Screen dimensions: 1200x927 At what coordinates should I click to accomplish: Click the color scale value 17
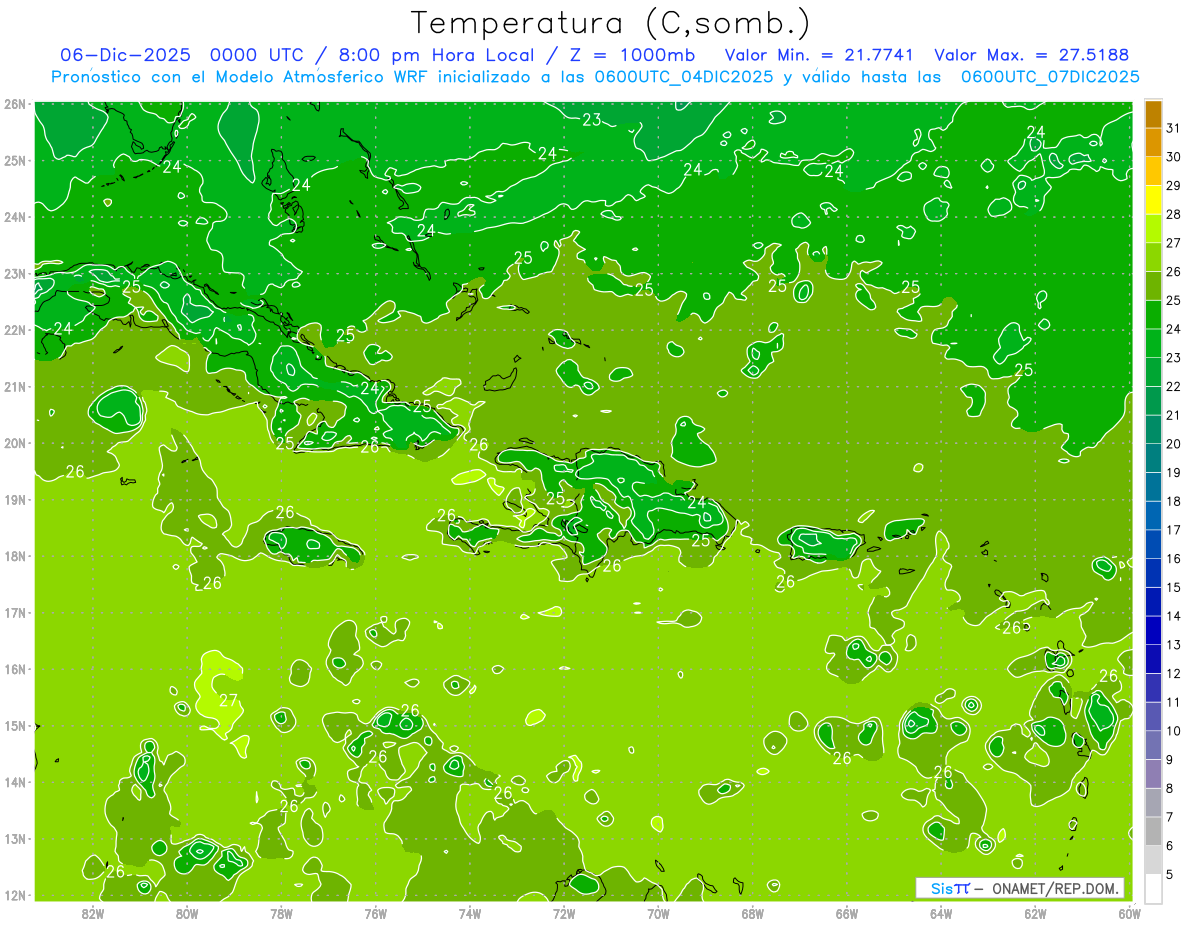pyautogui.click(x=1174, y=530)
